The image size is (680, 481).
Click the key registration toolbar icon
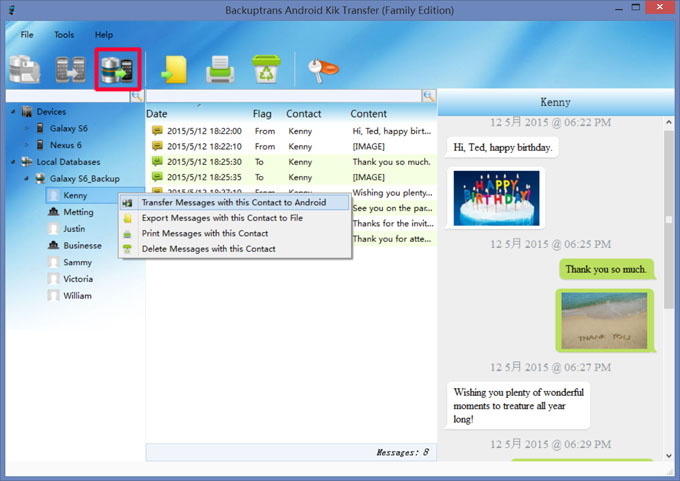point(322,70)
